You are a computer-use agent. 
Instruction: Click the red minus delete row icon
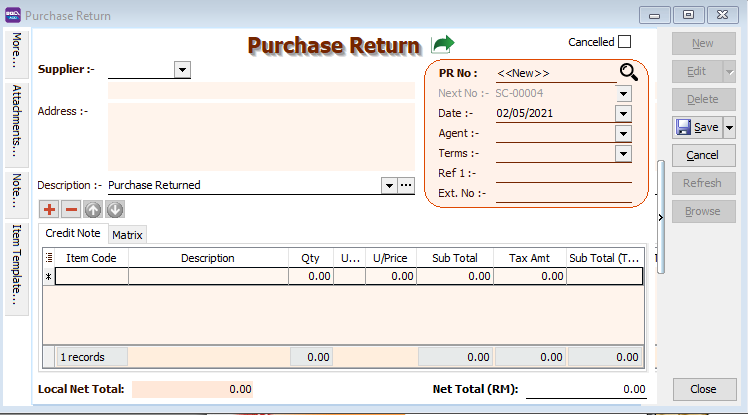point(71,210)
